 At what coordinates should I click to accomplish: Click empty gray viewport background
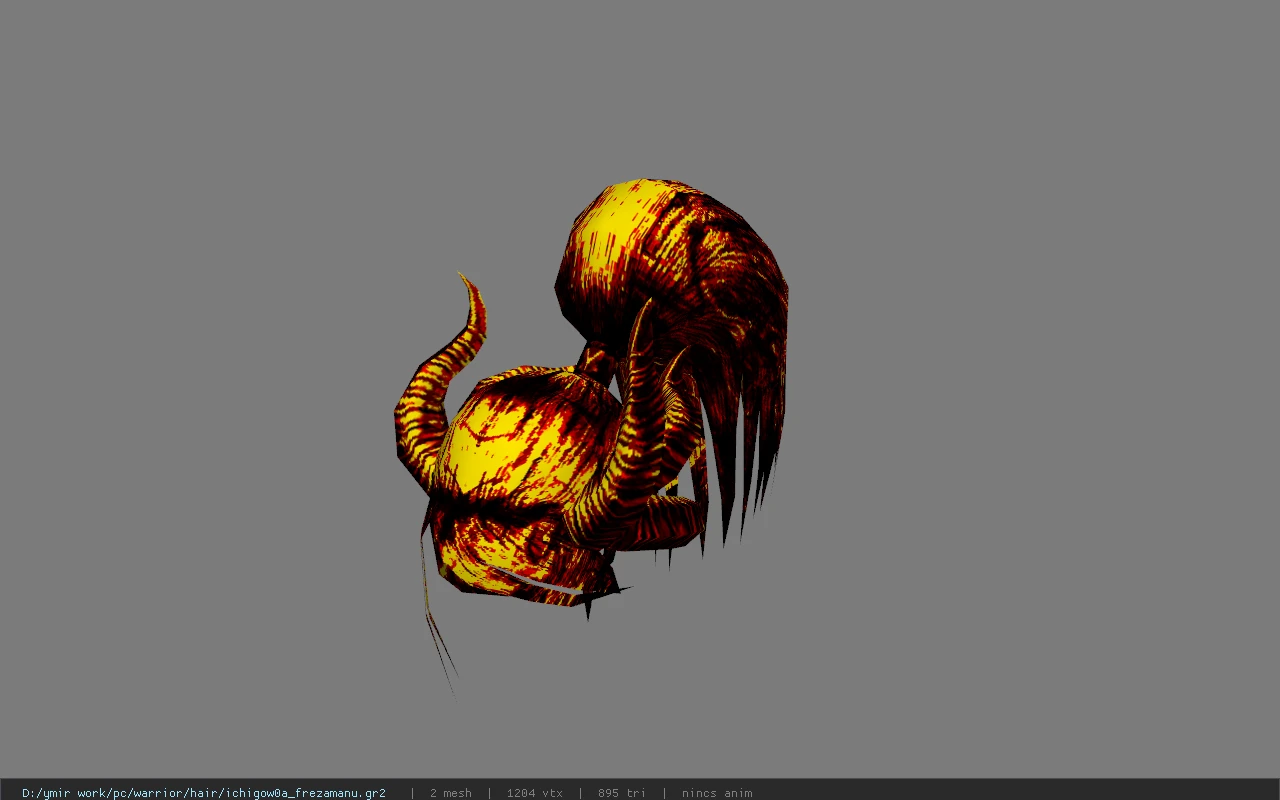pos(1000,400)
